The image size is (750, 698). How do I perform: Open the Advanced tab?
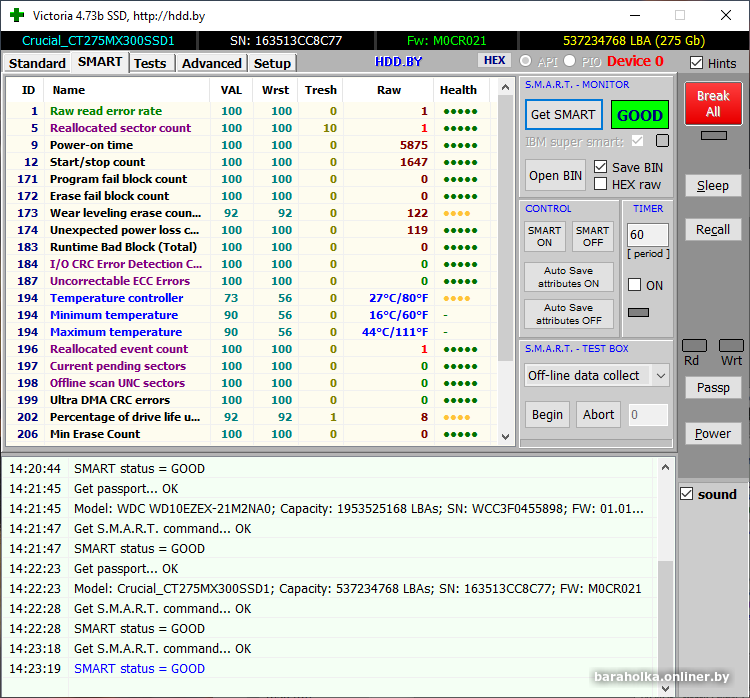click(211, 63)
